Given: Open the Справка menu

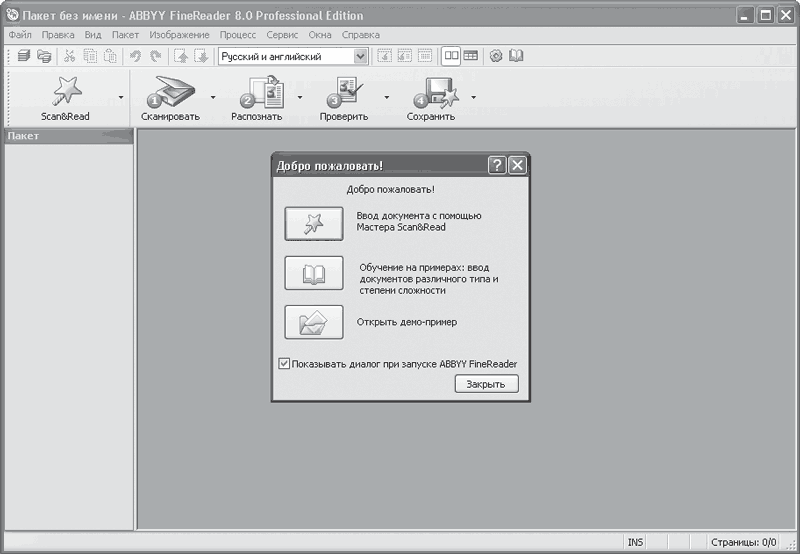Looking at the screenshot, I should 361,35.
